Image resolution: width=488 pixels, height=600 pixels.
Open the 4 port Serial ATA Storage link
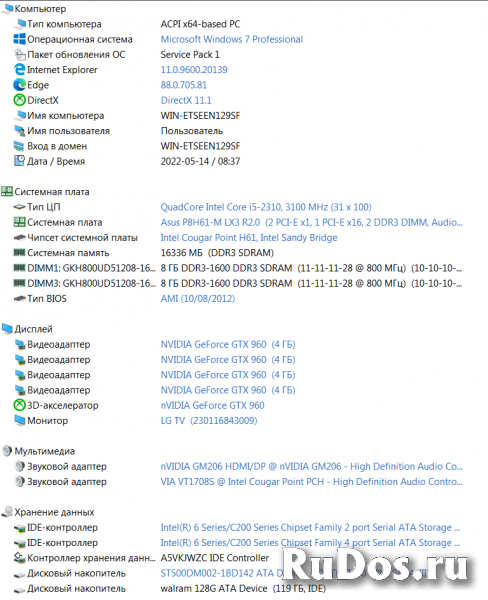click(x=310, y=543)
